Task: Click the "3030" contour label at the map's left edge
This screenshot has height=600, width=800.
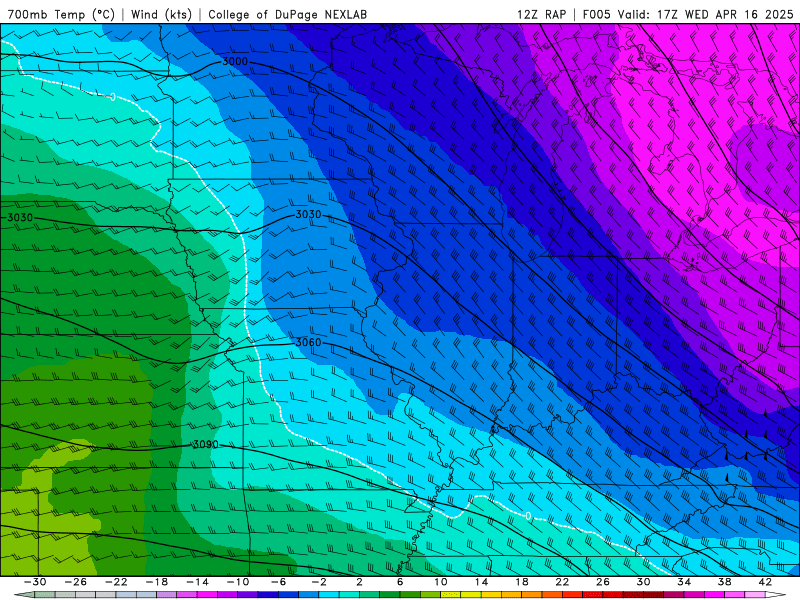Action: [x=20, y=217]
